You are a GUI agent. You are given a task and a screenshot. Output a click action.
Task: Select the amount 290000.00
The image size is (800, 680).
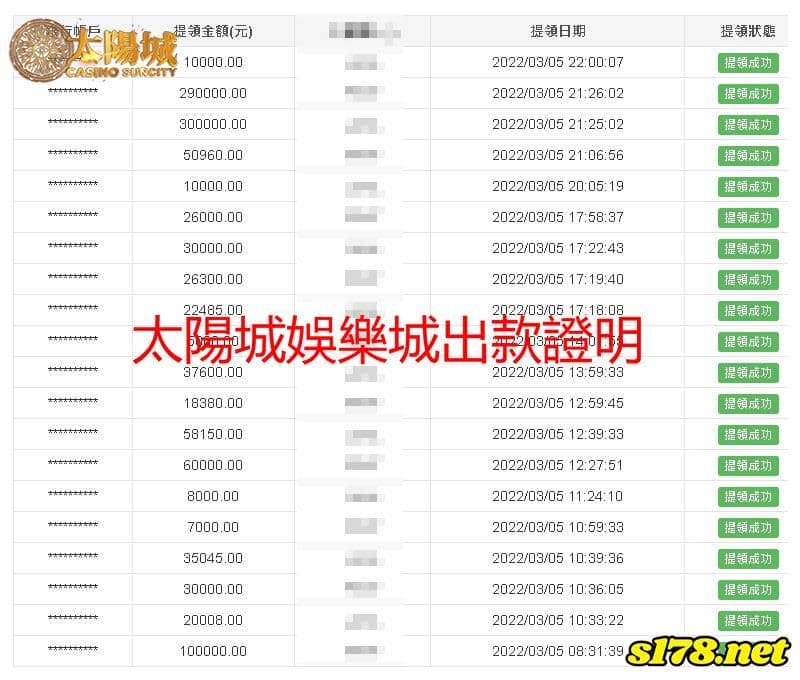point(213,93)
